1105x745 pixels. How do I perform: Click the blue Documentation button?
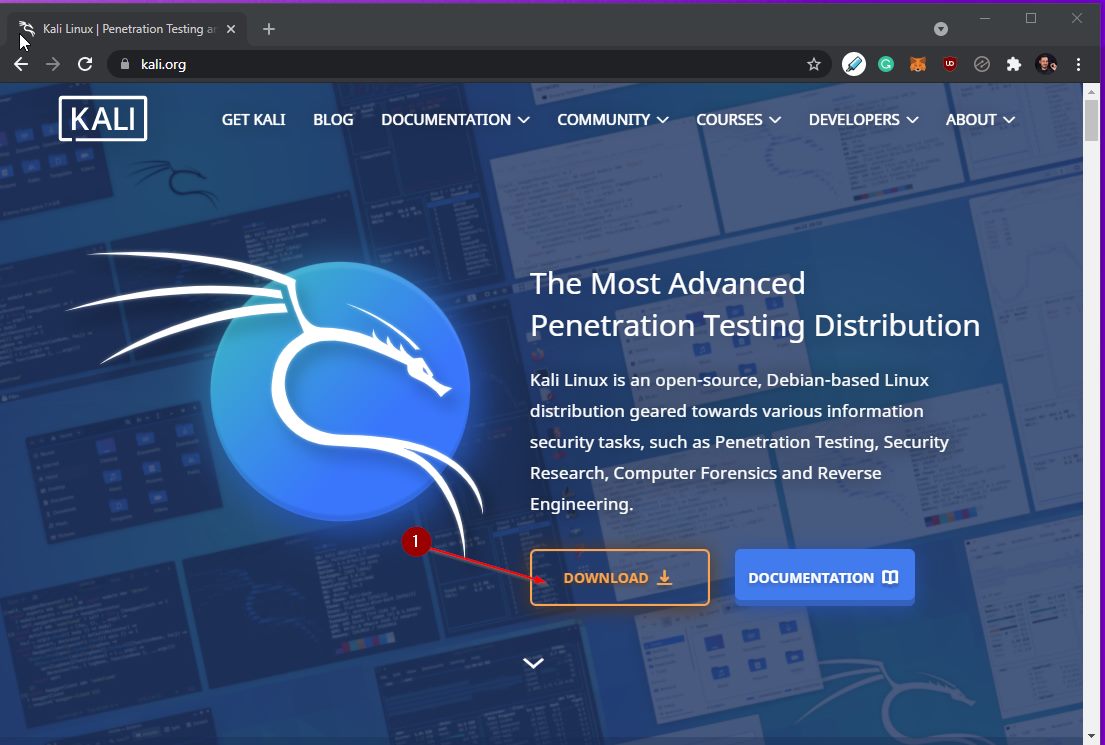(824, 577)
